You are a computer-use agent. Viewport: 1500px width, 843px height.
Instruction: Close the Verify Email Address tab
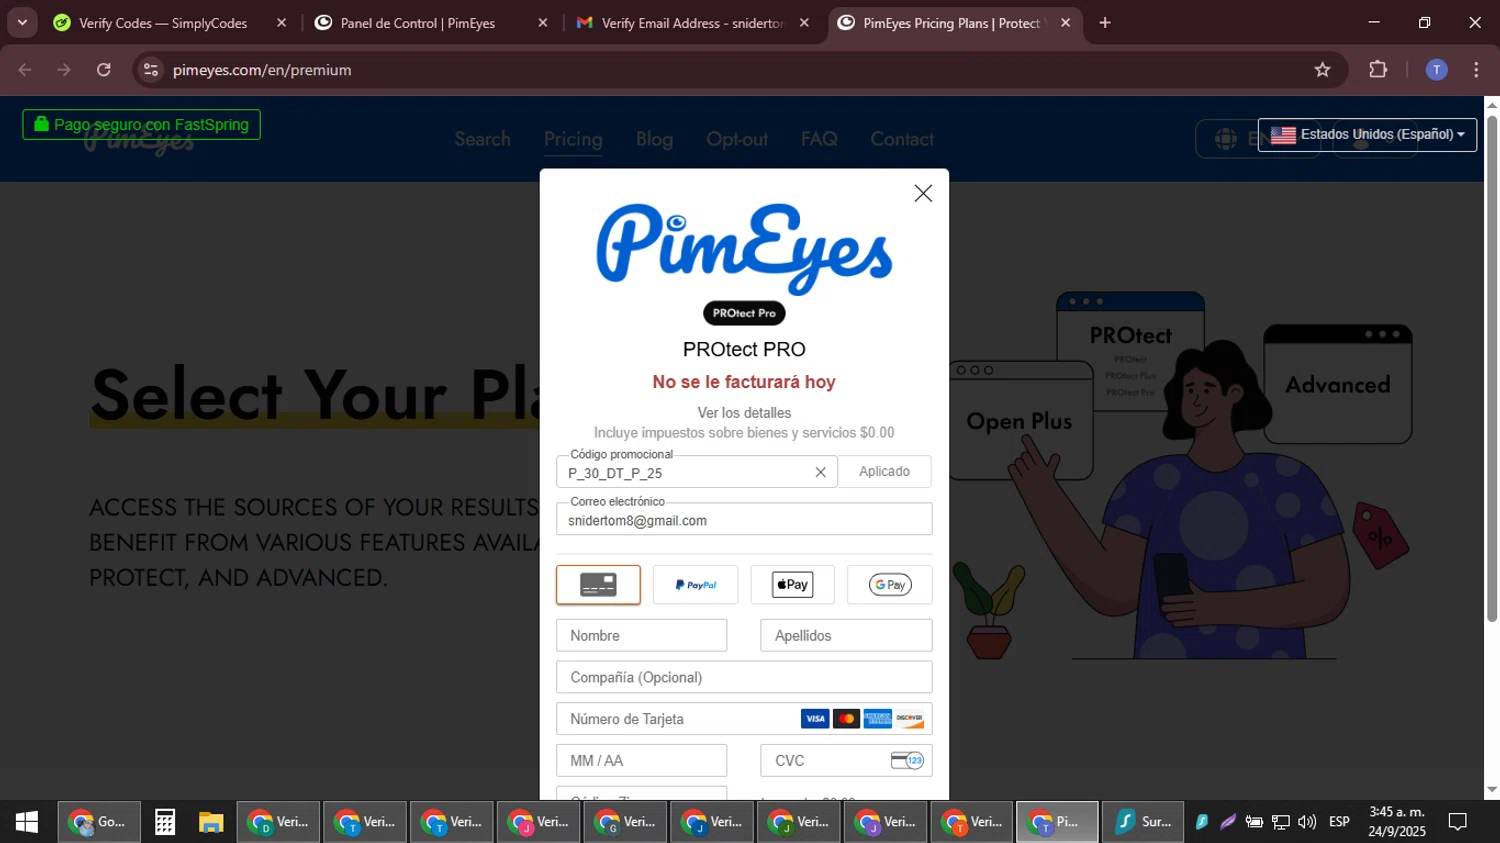(x=804, y=23)
